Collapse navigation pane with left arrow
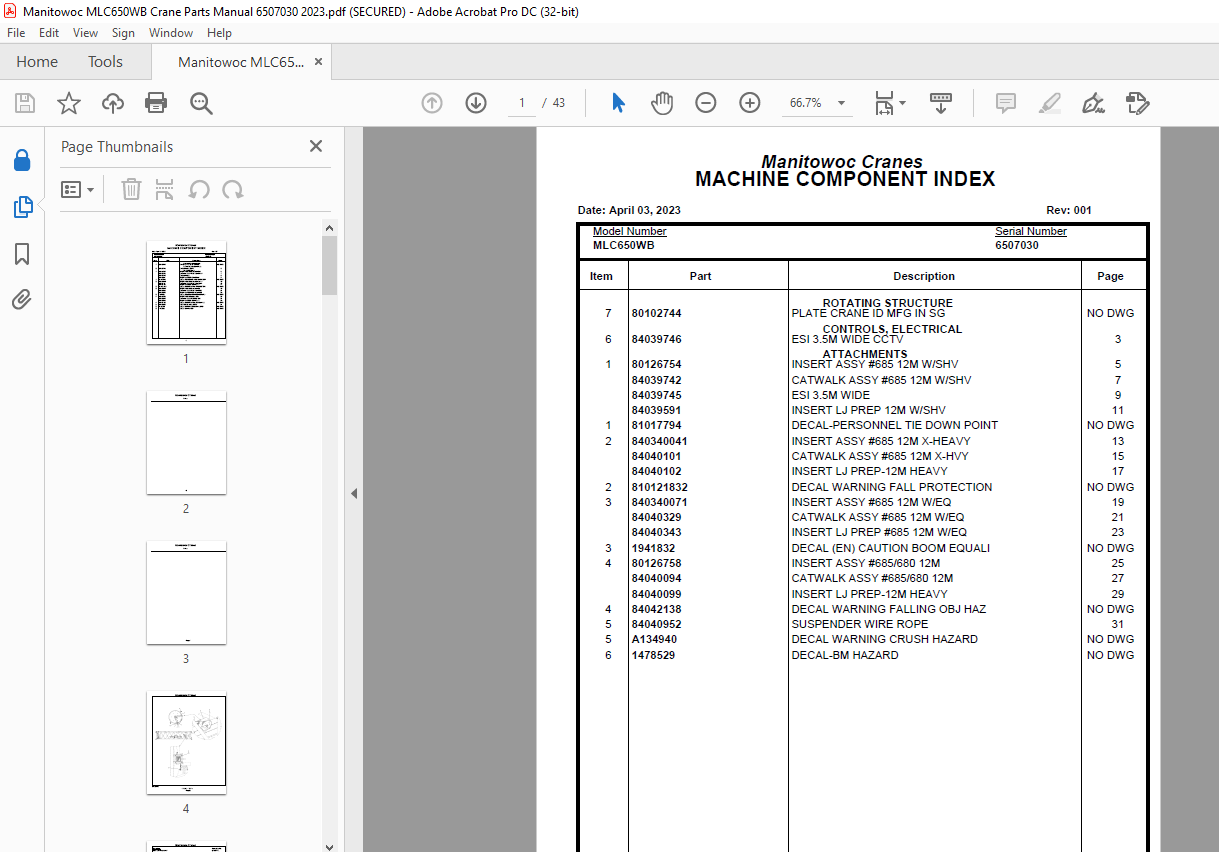The width and height of the screenshot is (1219, 852). pyautogui.click(x=352, y=493)
